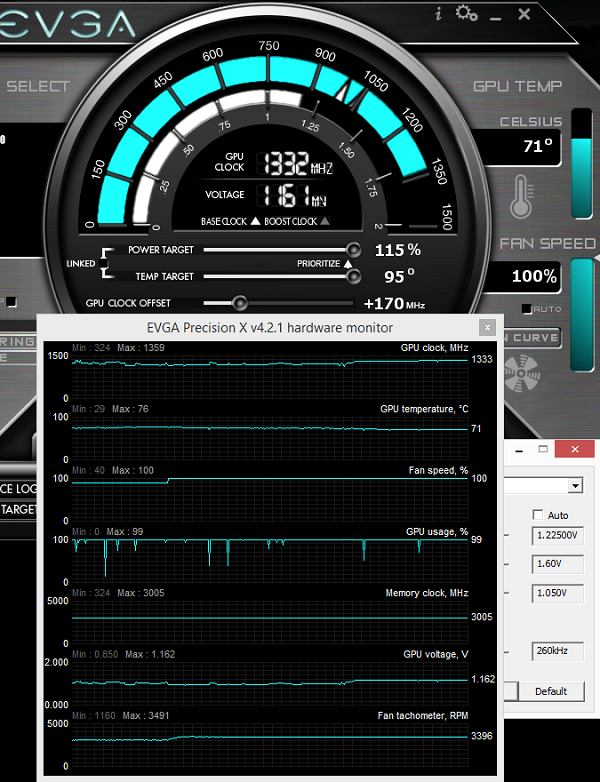Click the Min 1160 Max 3491 label
This screenshot has width=600, height=782.
(x=121, y=716)
